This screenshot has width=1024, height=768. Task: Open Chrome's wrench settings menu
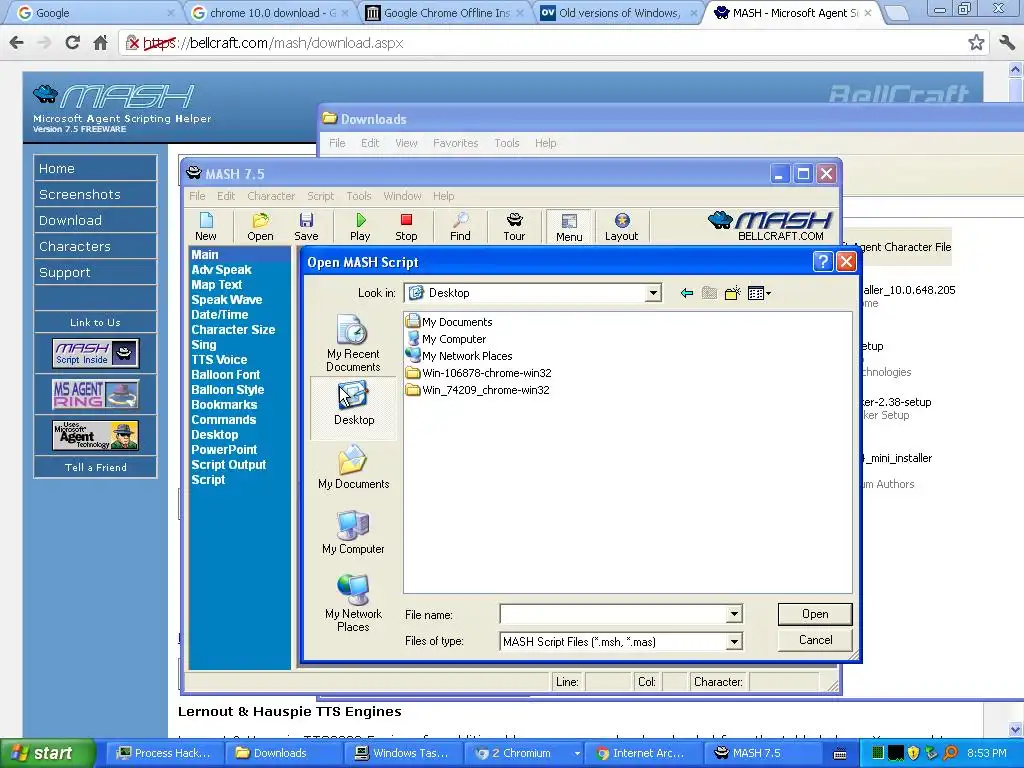pos(1006,43)
